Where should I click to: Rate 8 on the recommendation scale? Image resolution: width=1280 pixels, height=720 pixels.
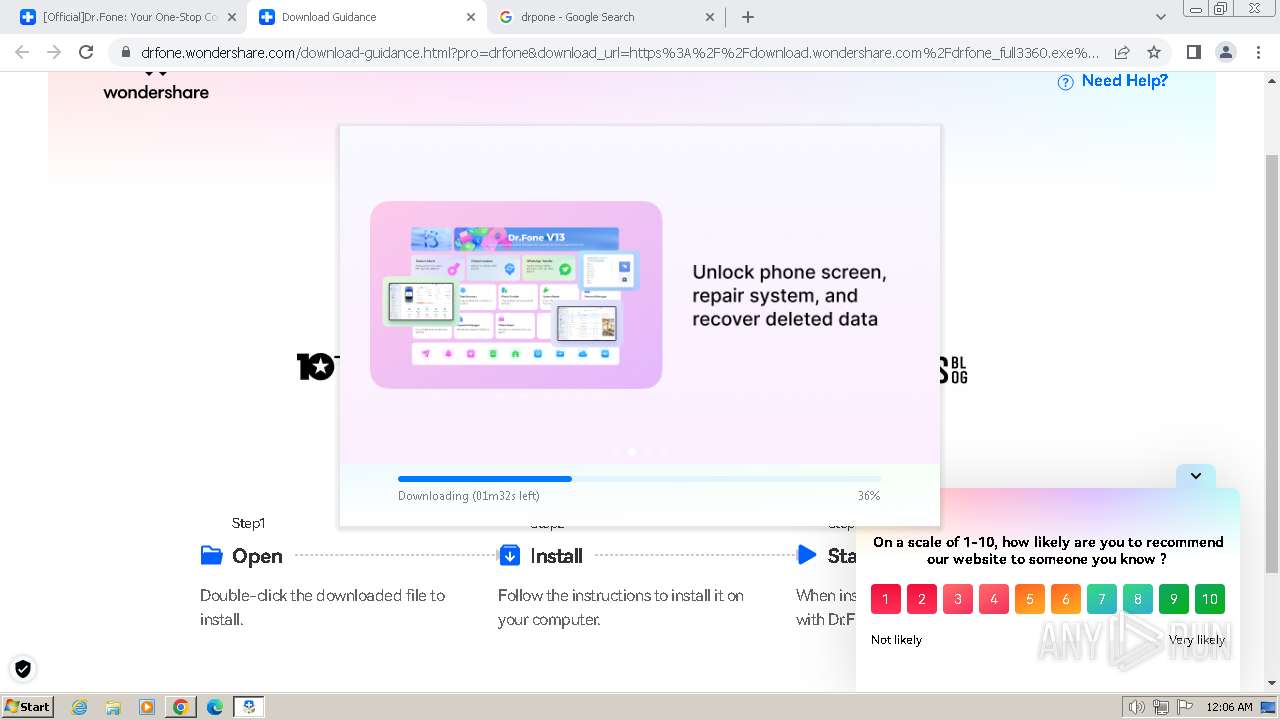(x=1138, y=599)
